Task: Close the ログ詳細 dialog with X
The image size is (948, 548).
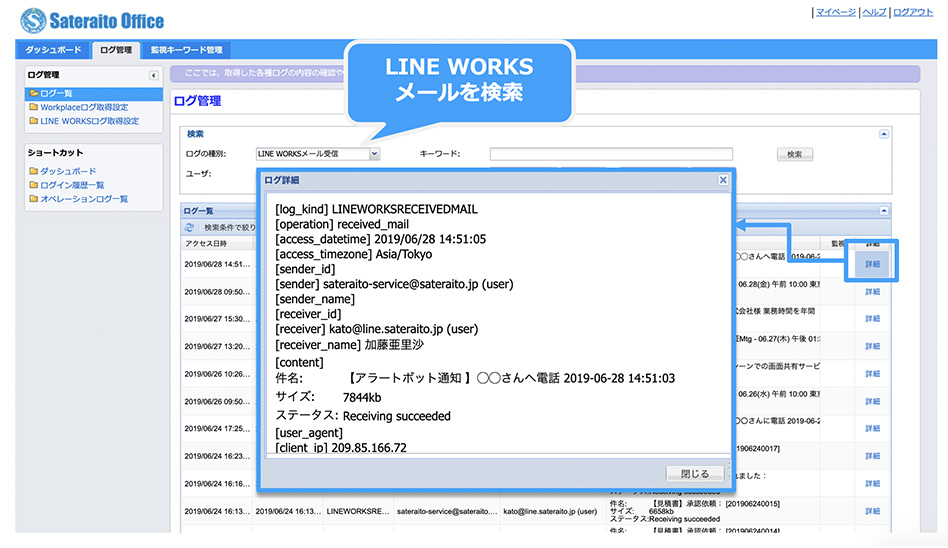Action: tap(723, 180)
